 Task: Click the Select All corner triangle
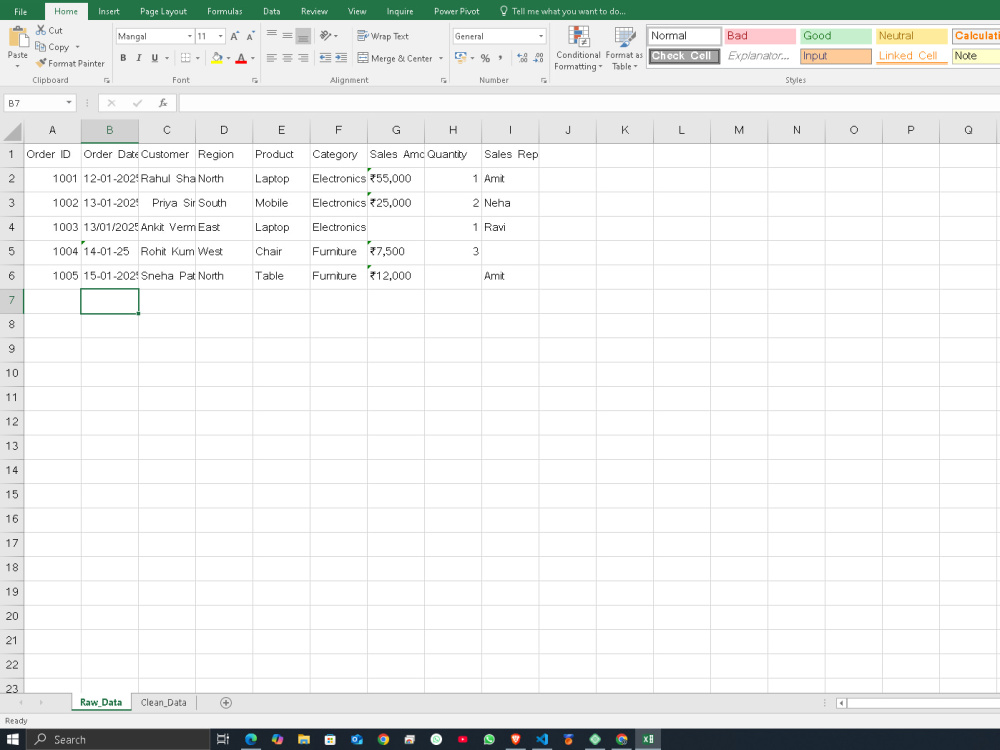coord(12,131)
